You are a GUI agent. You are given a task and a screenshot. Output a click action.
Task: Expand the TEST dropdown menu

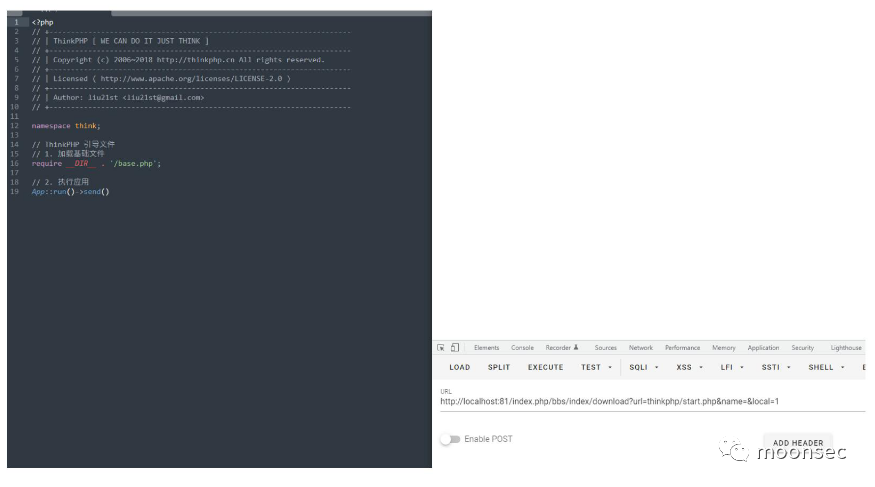[x=597, y=367]
